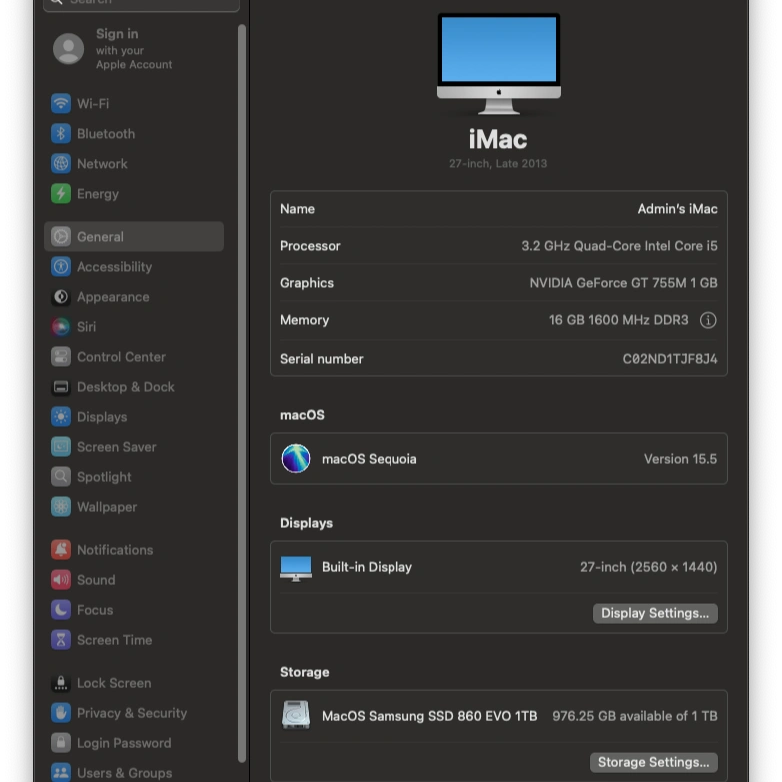Open the Login Password lock icon

click(x=61, y=743)
